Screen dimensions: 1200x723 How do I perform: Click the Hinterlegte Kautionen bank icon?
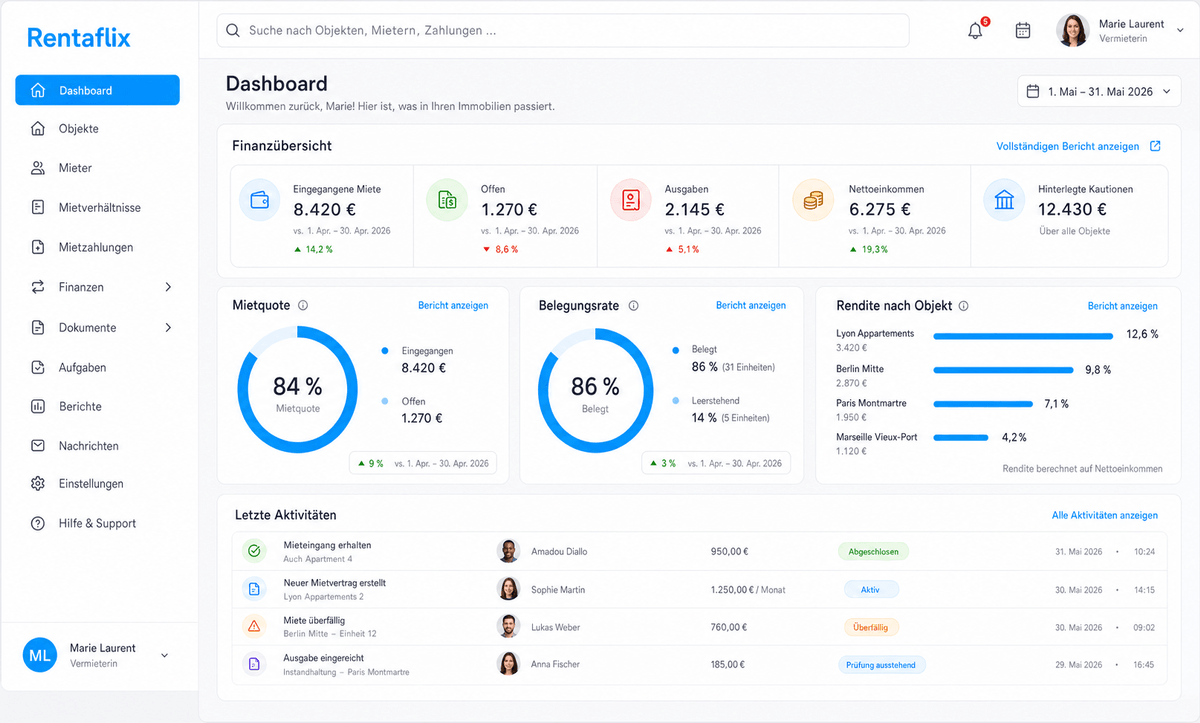[x=1004, y=200]
